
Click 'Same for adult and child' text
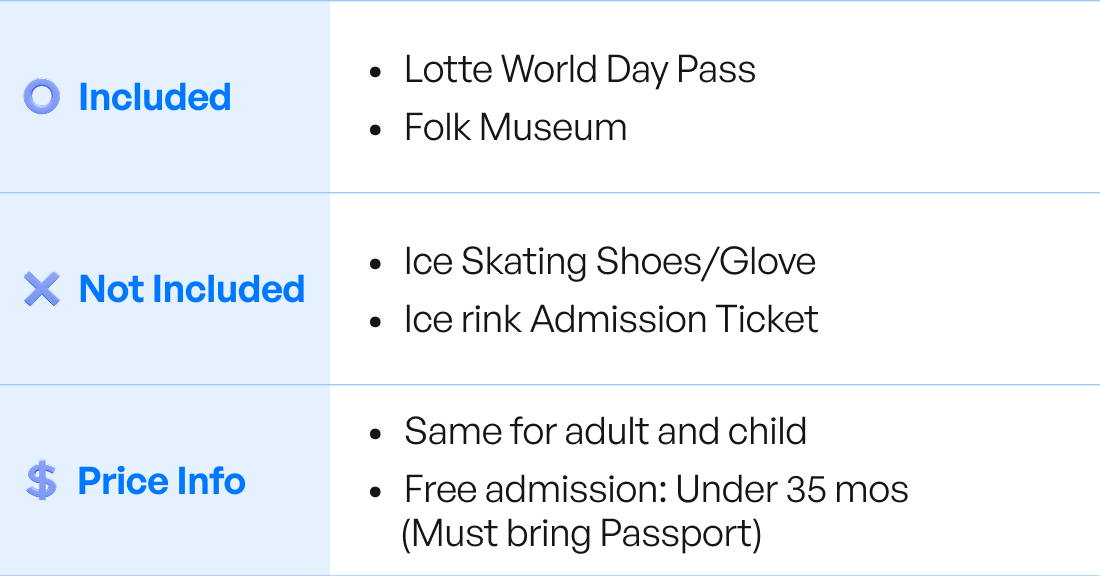click(x=605, y=432)
